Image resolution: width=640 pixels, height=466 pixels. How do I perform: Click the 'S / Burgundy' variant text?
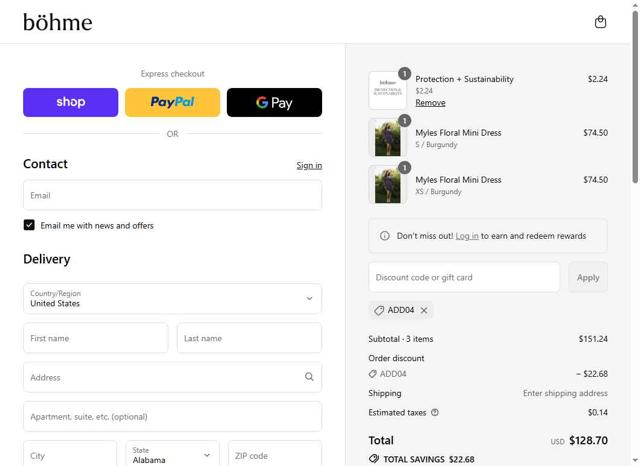pos(436,144)
